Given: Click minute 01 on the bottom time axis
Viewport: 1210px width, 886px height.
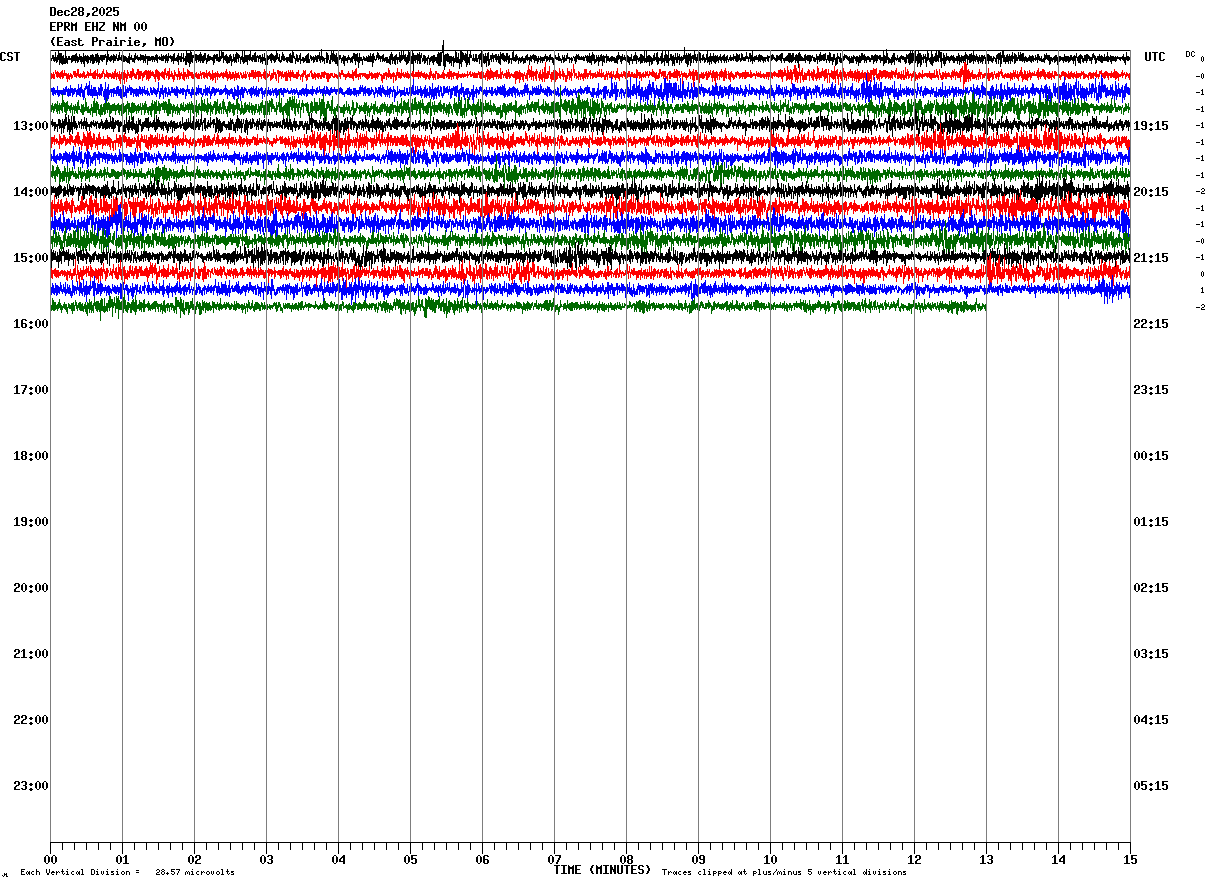Looking at the screenshot, I should click(x=122, y=859).
